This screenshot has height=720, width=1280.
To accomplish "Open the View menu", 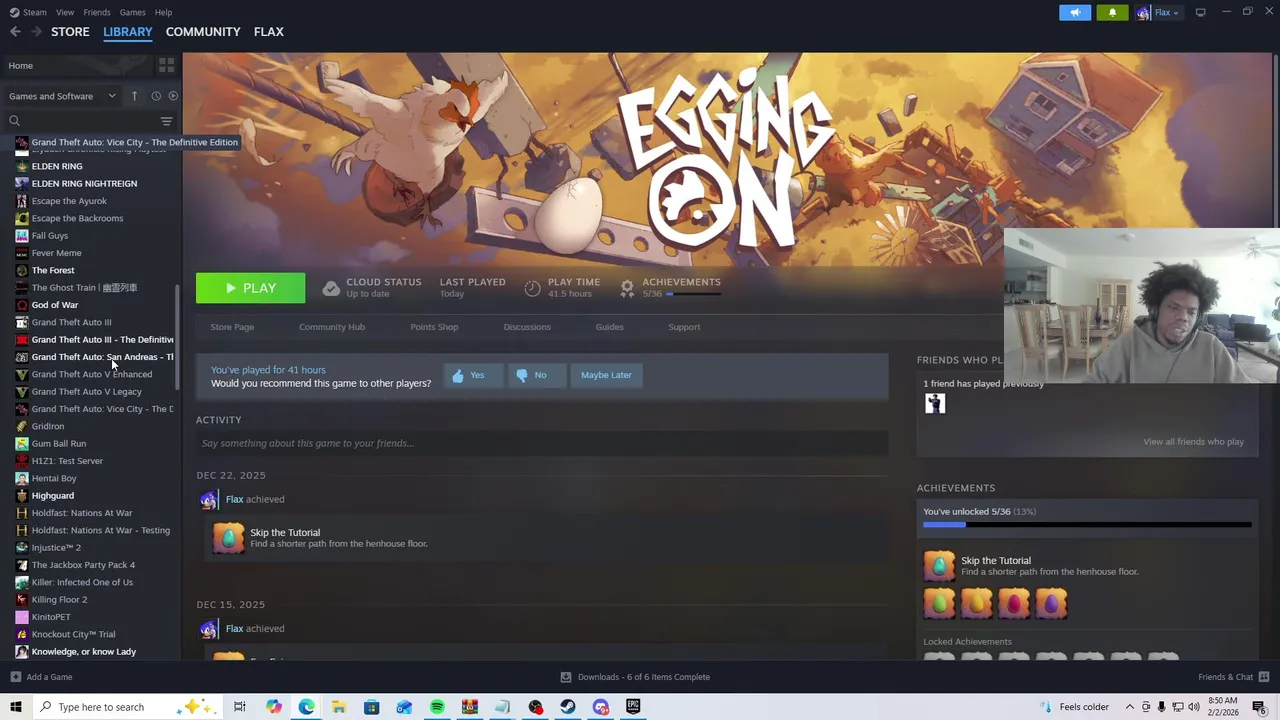I will point(65,12).
